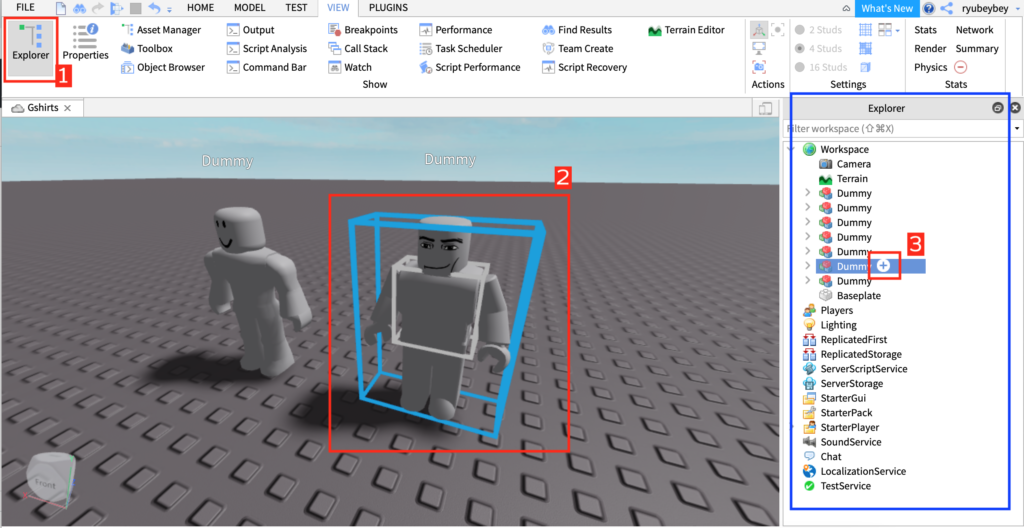The height and width of the screenshot is (528, 1024).
Task: Toggle device emulator icon above viewport
Action: tap(766, 108)
